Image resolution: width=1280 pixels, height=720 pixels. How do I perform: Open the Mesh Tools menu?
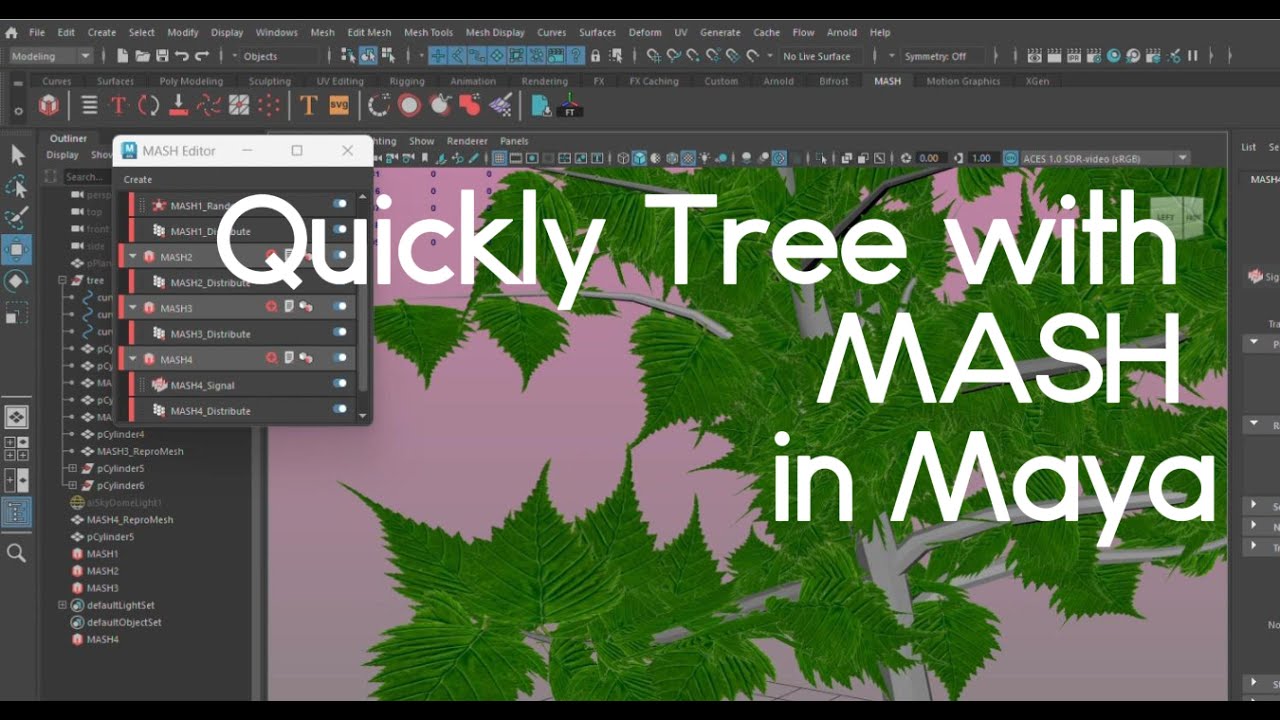click(428, 32)
